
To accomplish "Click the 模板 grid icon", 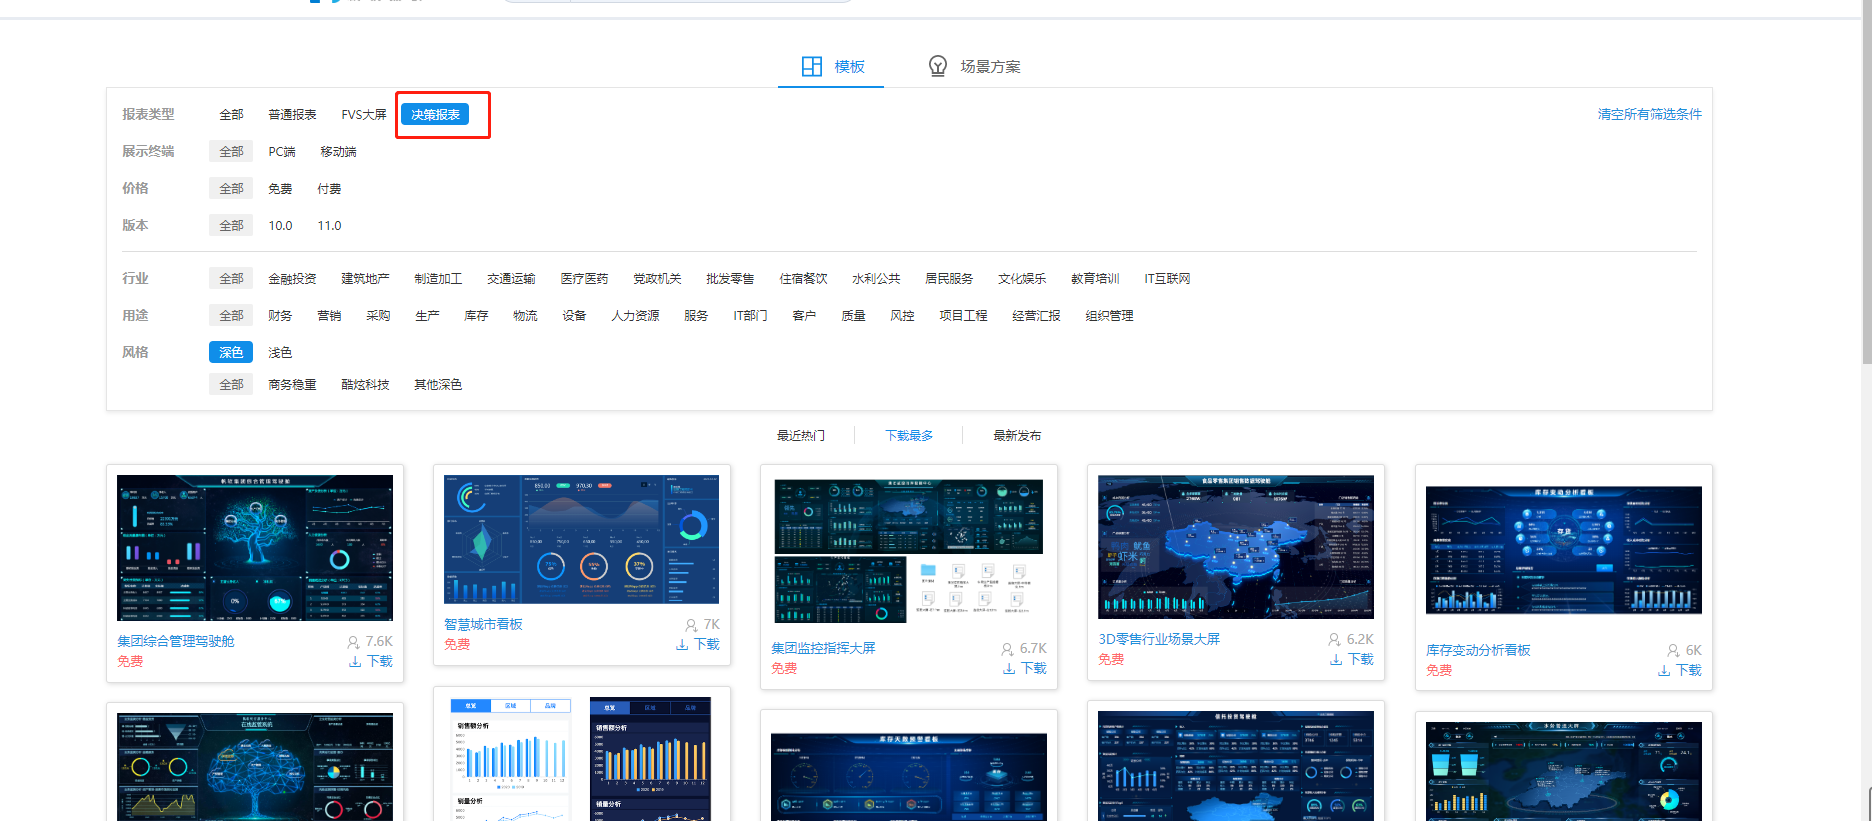I will (812, 66).
